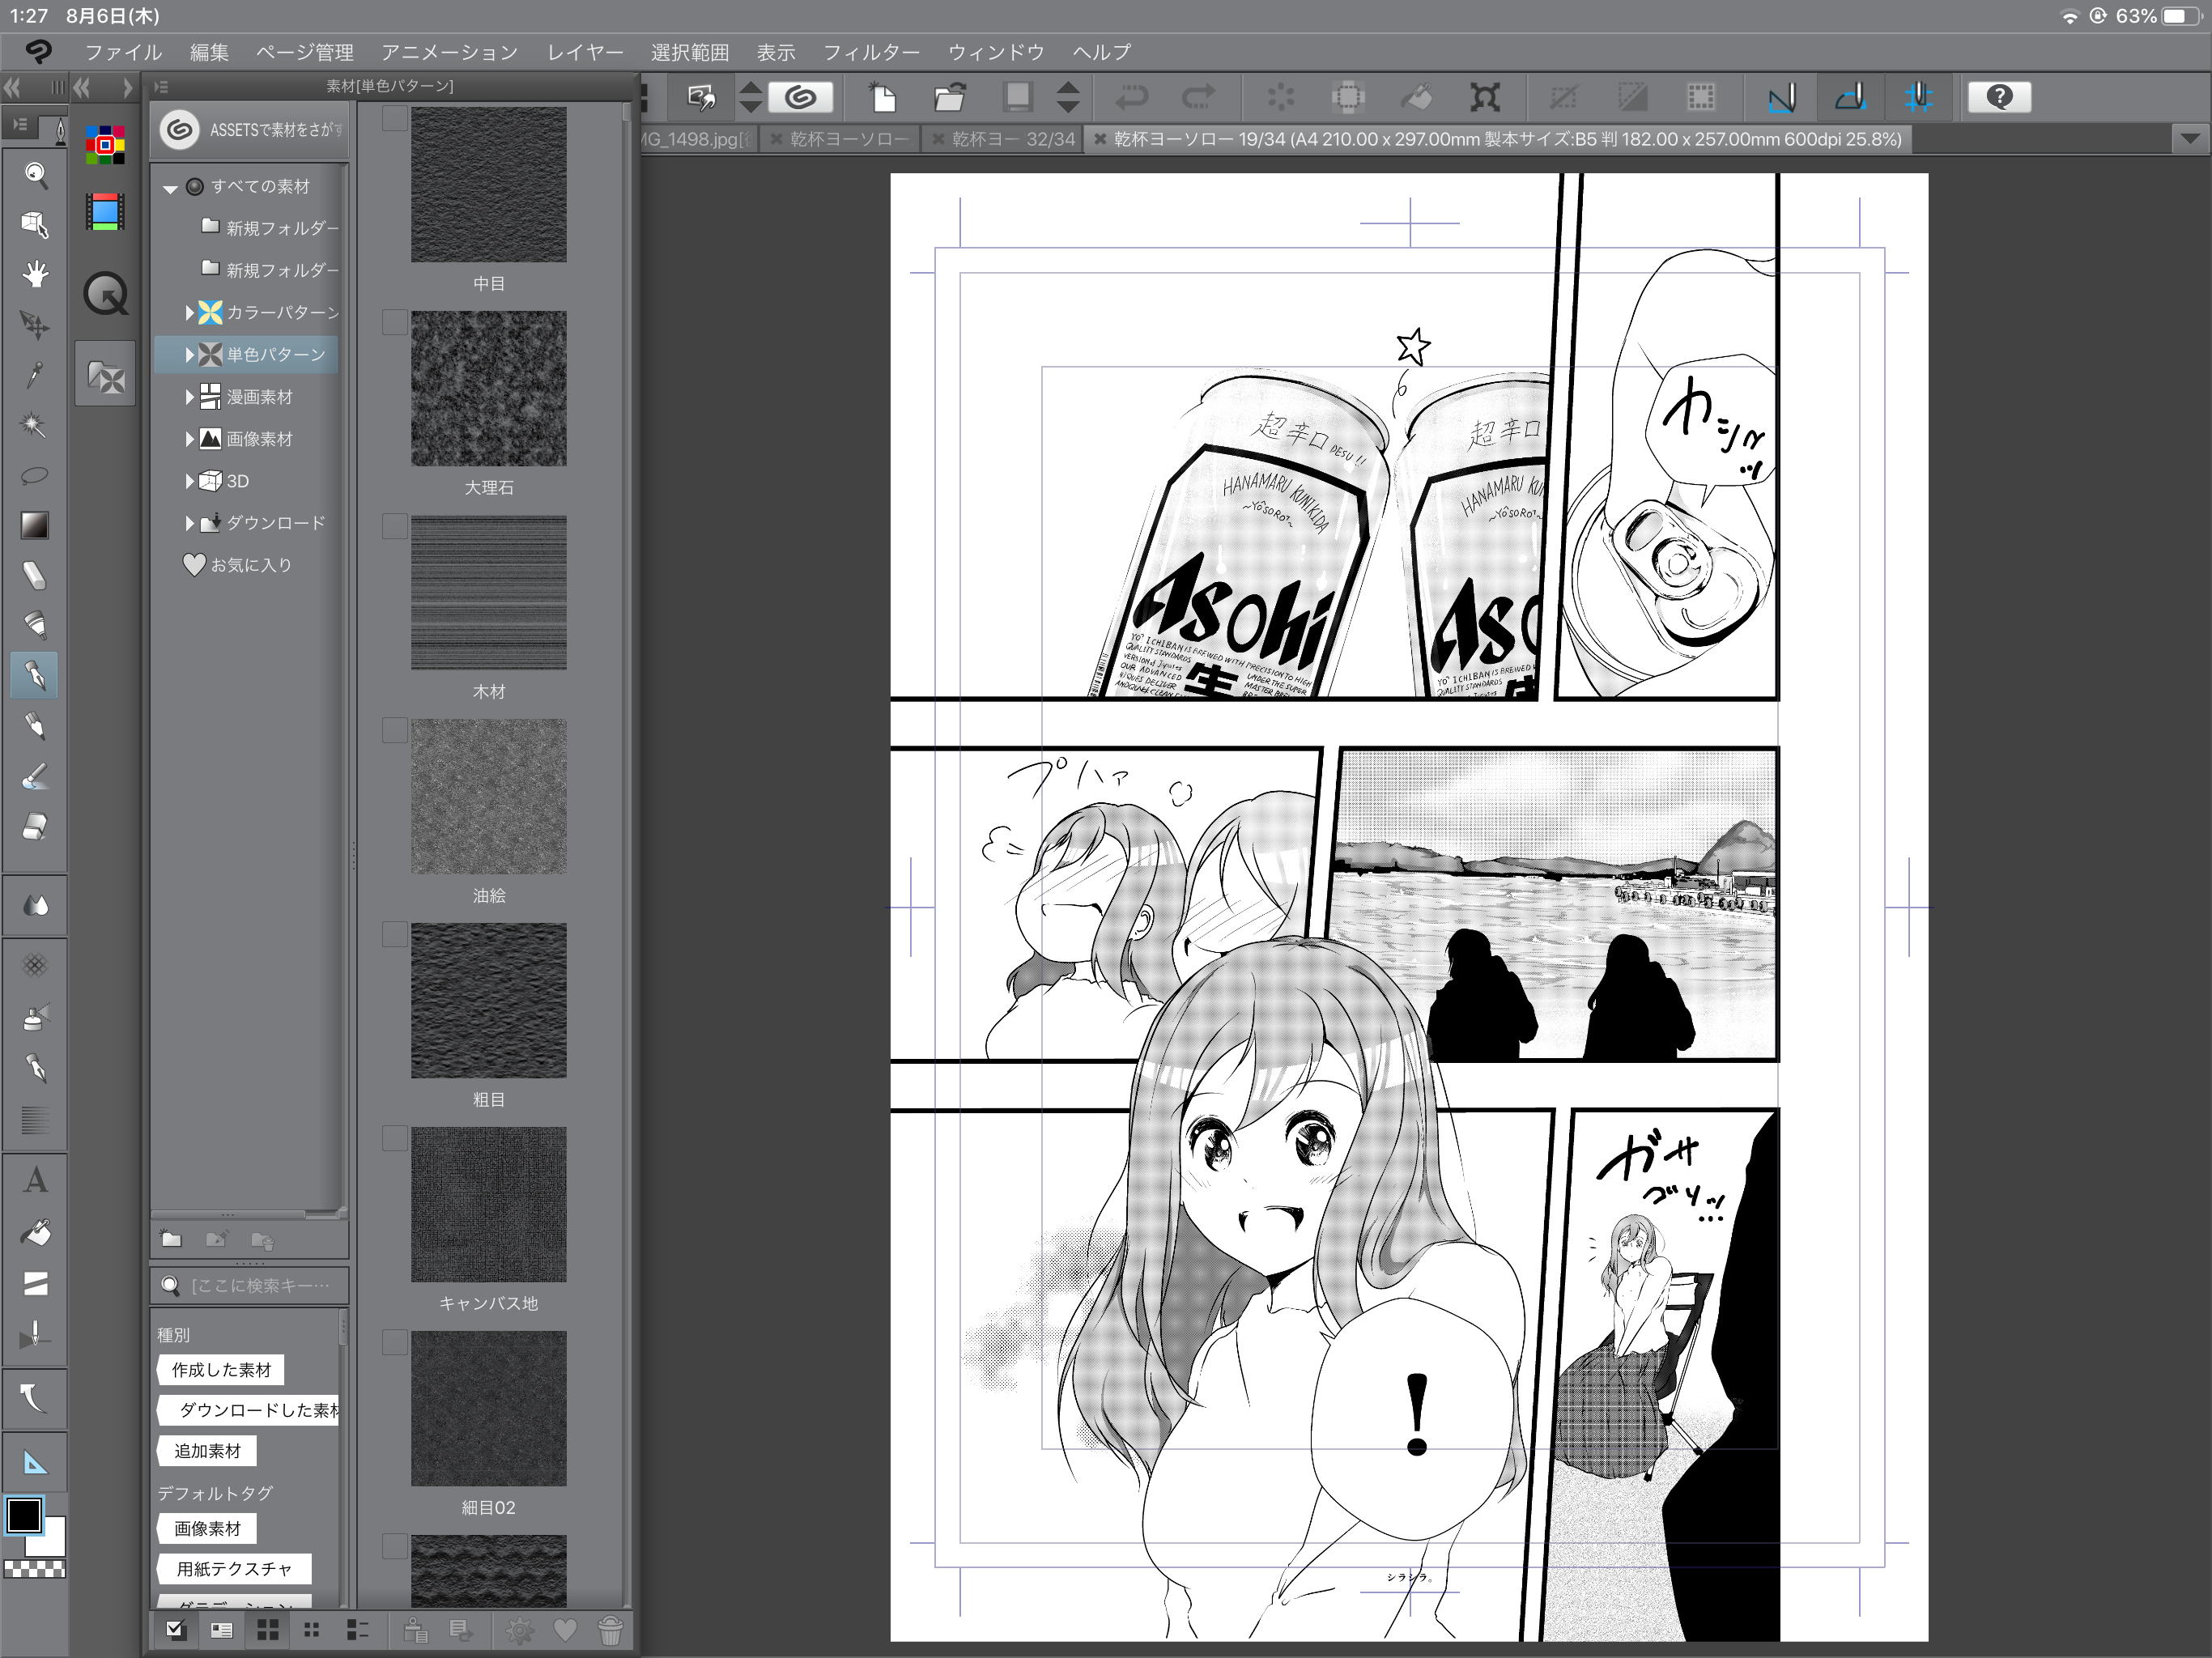The height and width of the screenshot is (1658, 2212).
Task: Expand the 画像素材 folder
Action: (189, 439)
